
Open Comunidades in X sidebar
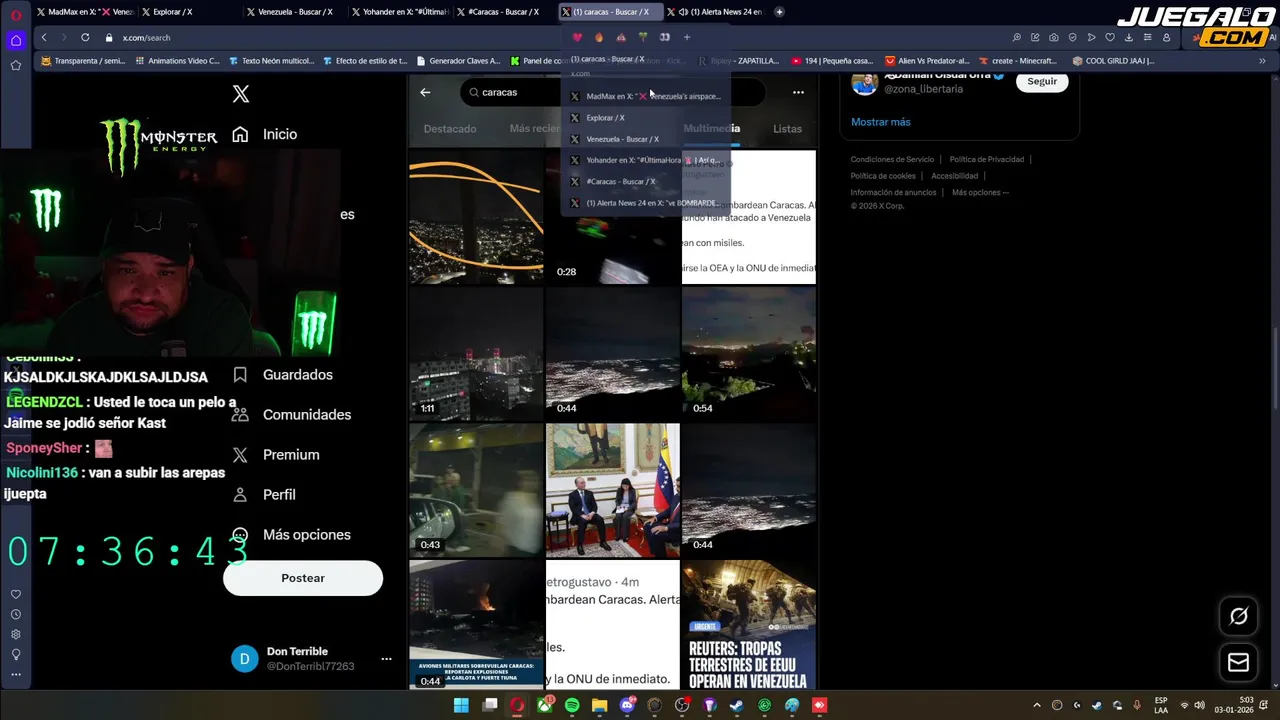pyautogui.click(x=291, y=415)
